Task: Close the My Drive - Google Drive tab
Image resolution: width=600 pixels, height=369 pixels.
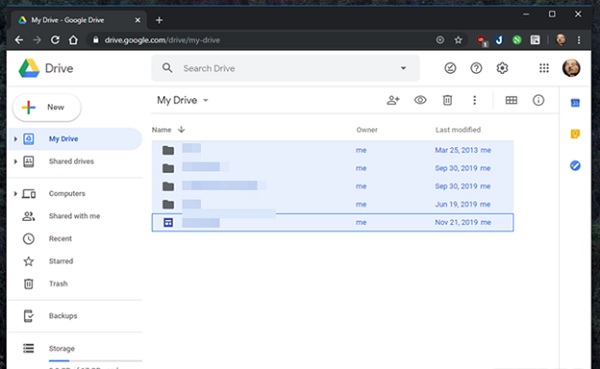Action: (137, 20)
